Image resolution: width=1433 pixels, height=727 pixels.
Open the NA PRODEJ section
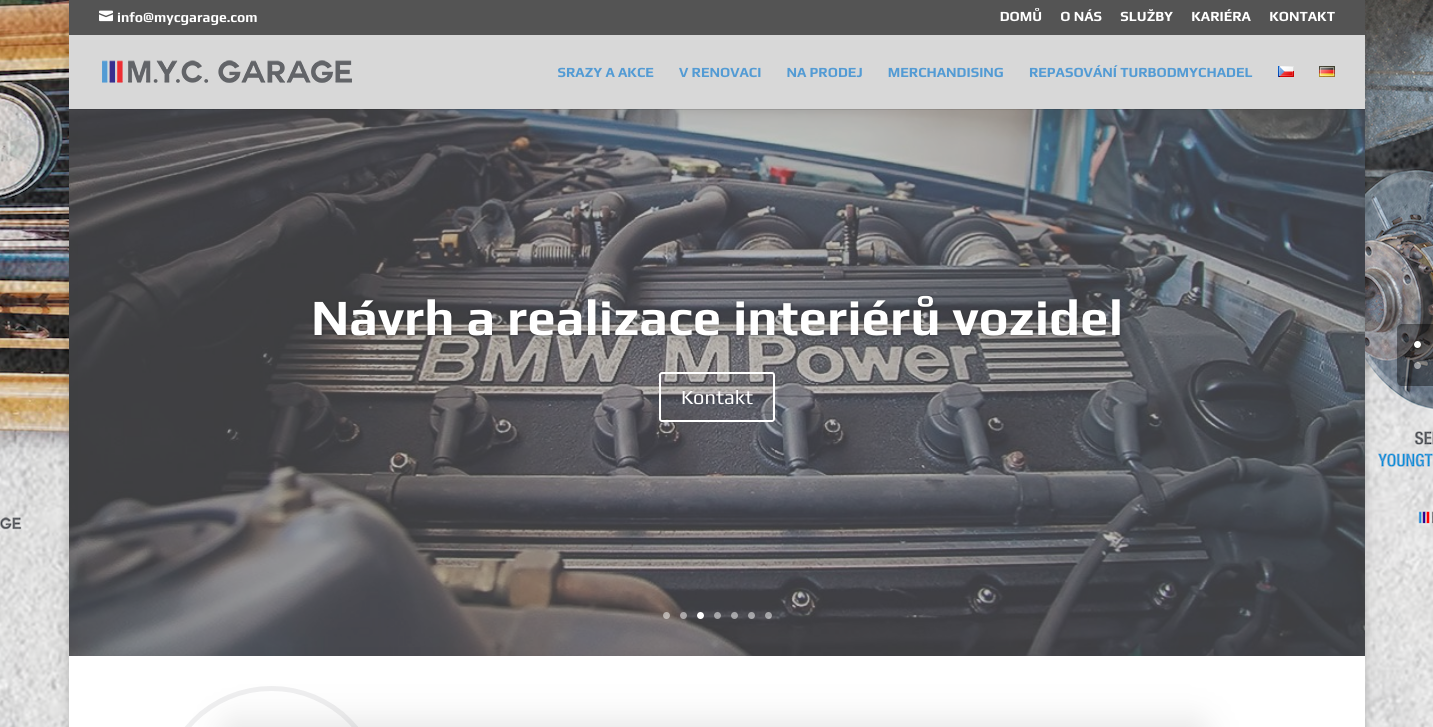[x=824, y=72]
